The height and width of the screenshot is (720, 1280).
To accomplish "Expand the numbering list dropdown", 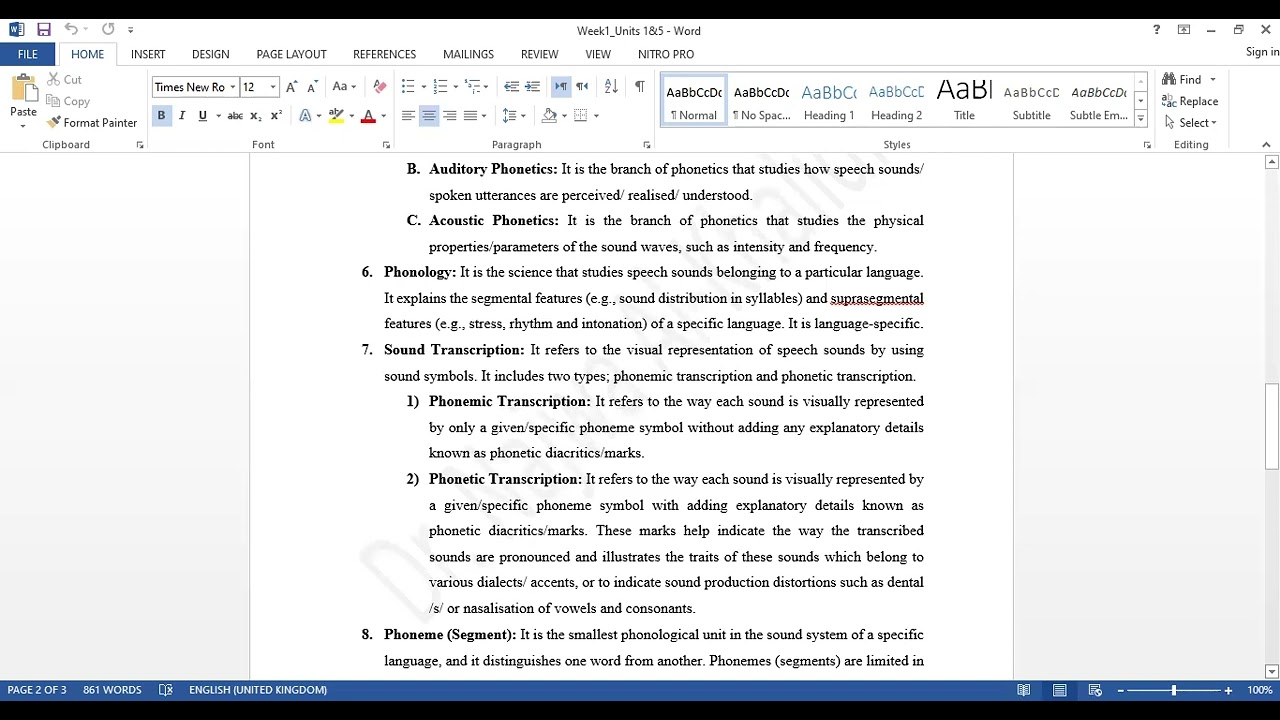I will pyautogui.click(x=456, y=88).
